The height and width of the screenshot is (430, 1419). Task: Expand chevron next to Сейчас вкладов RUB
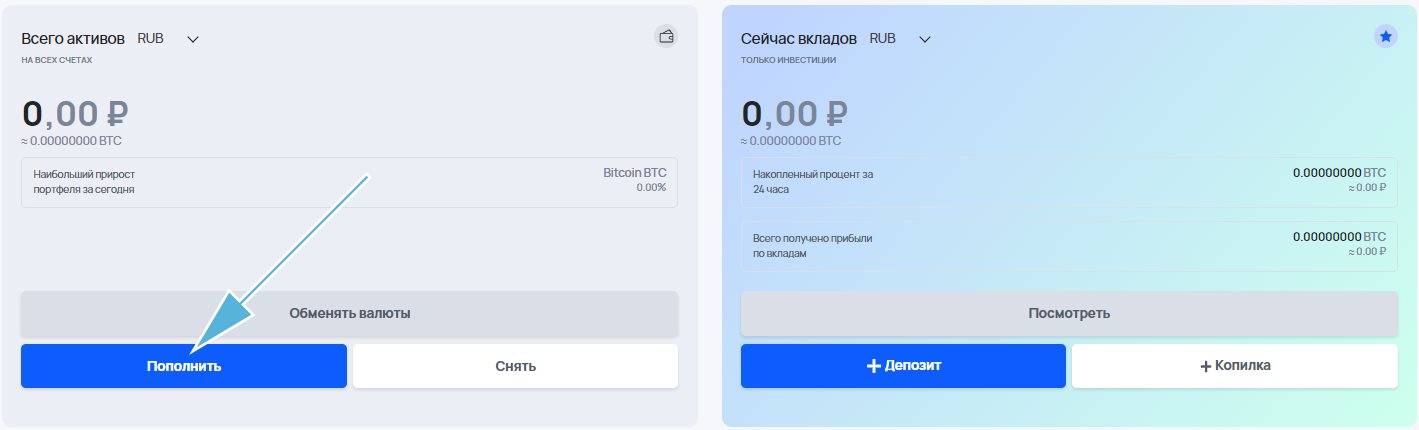tap(925, 39)
